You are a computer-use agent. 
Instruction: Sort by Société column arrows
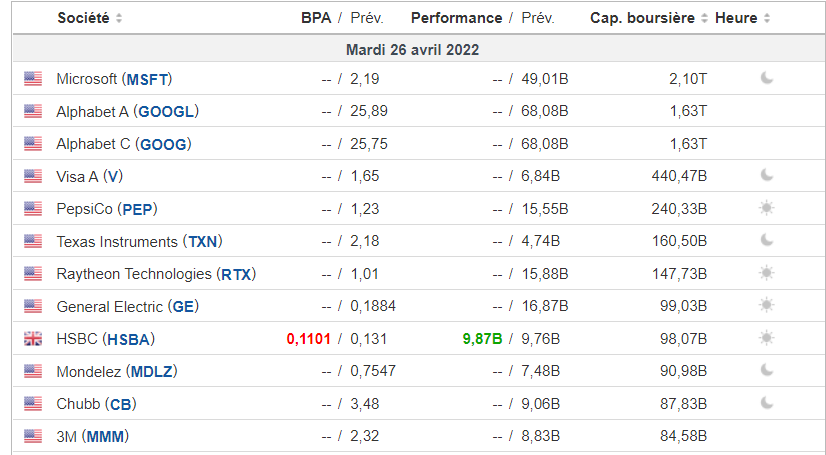120,19
